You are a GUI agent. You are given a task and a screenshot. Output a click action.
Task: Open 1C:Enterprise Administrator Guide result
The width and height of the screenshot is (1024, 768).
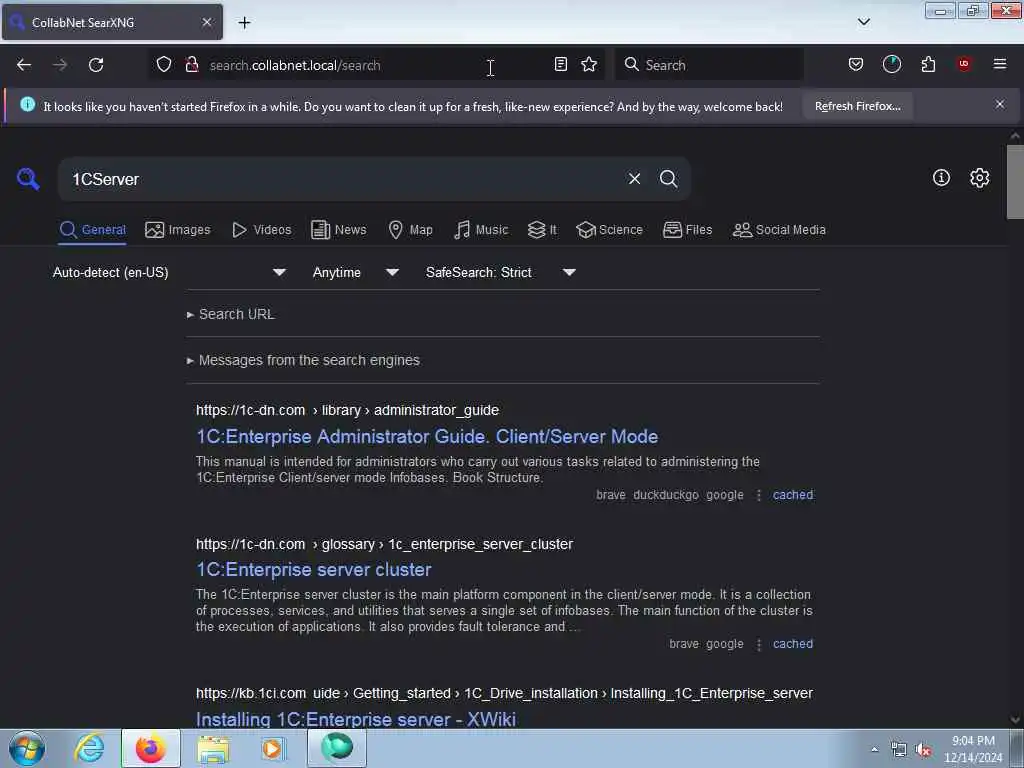pos(427,436)
